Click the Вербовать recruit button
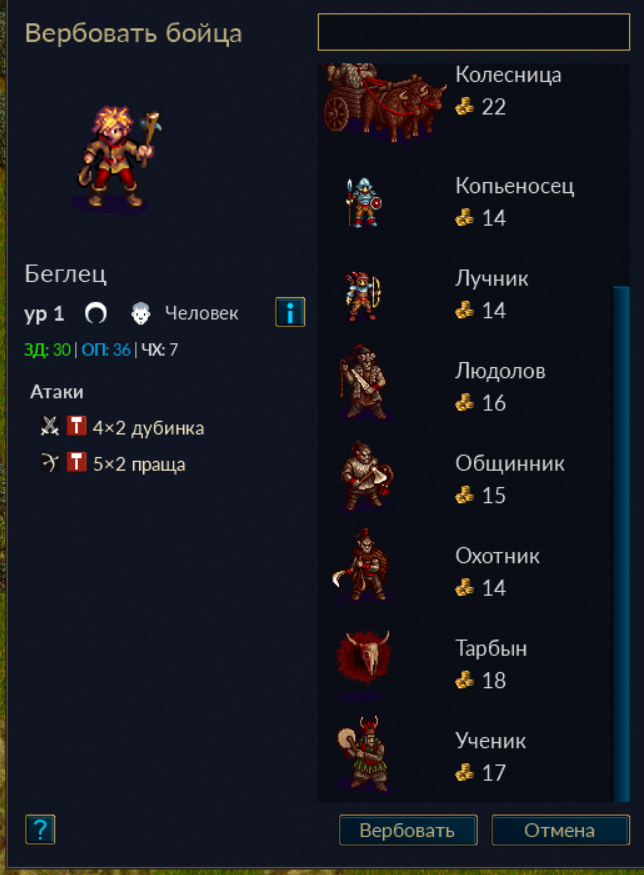This screenshot has width=644, height=875. click(408, 830)
